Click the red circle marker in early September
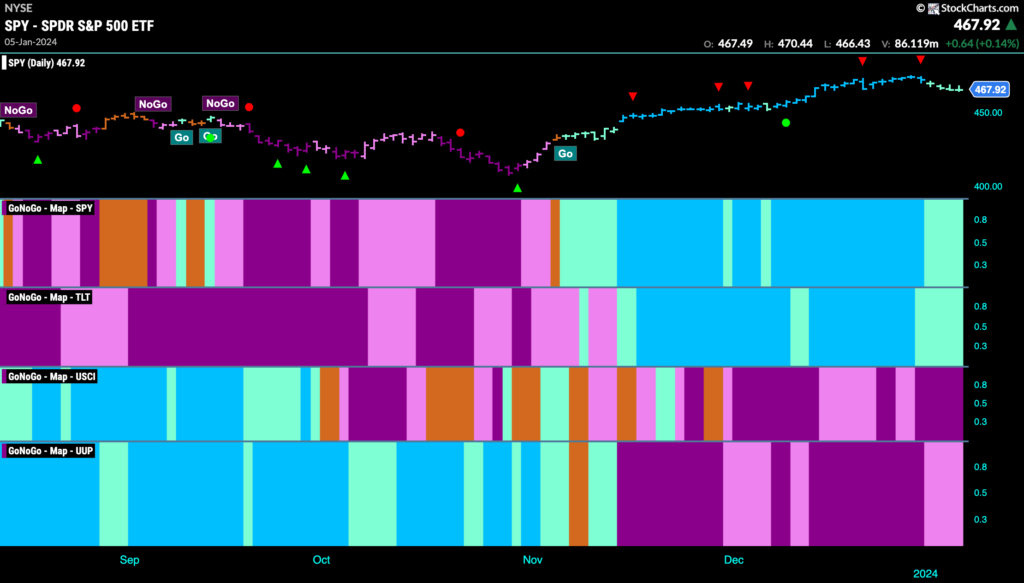Screen dimensions: 1024x583 pos(76,108)
